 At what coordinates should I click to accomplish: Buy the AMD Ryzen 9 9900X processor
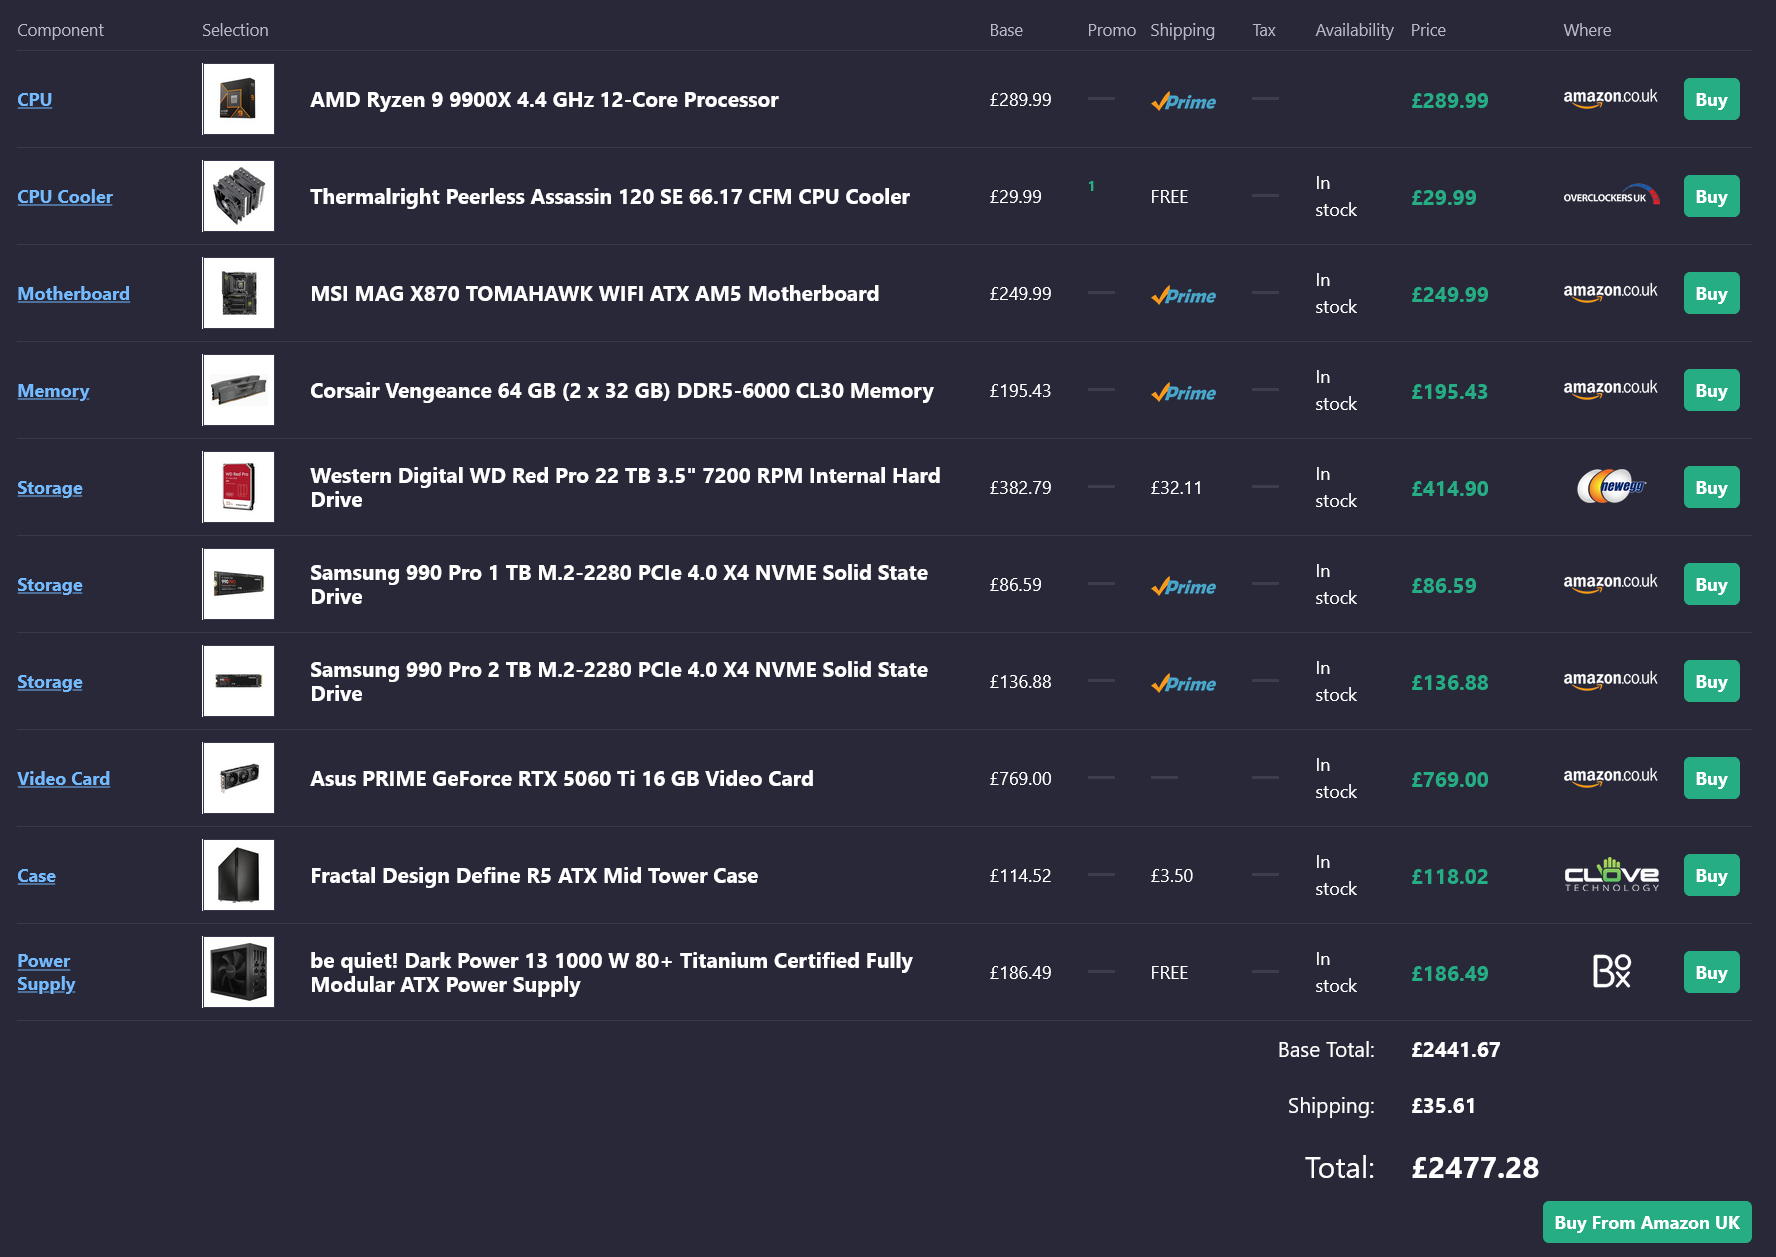click(x=1711, y=100)
